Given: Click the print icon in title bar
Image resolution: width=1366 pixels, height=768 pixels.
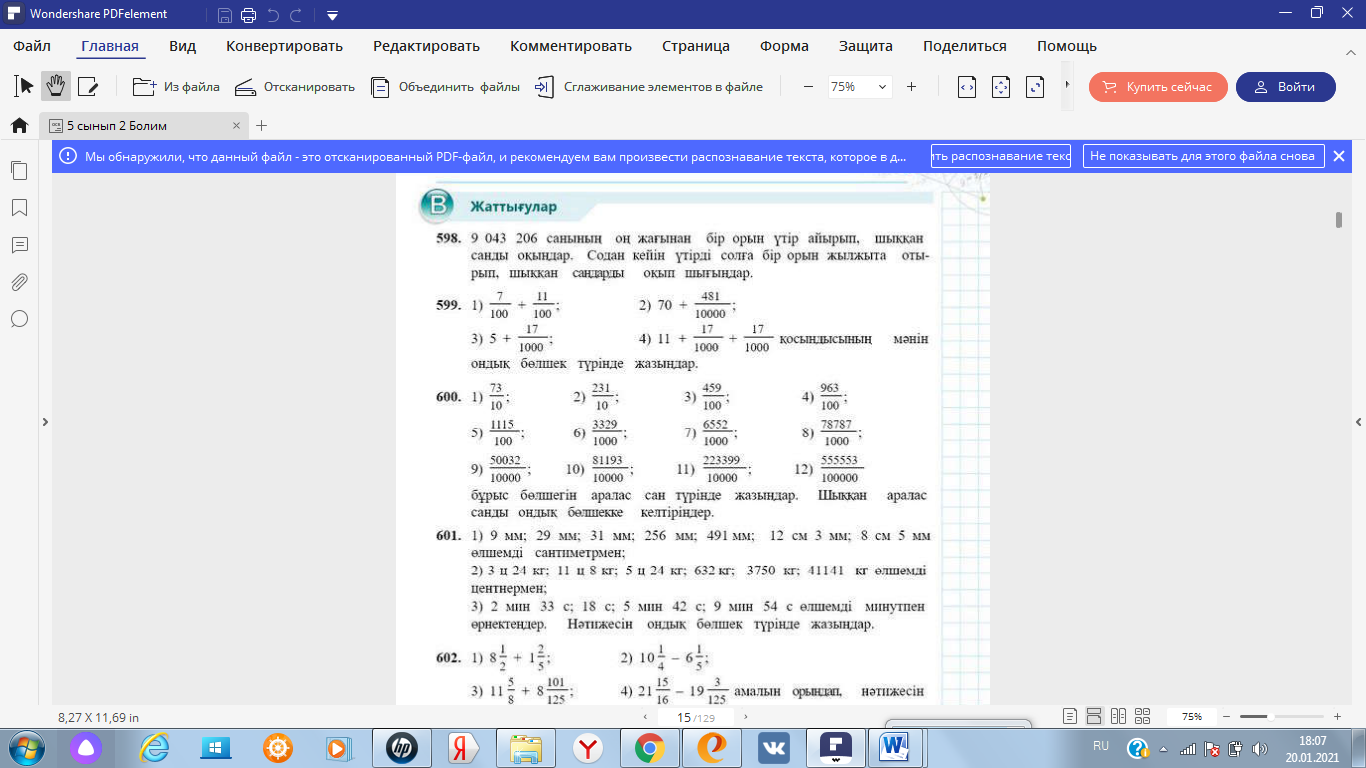Looking at the screenshot, I should coord(248,15).
